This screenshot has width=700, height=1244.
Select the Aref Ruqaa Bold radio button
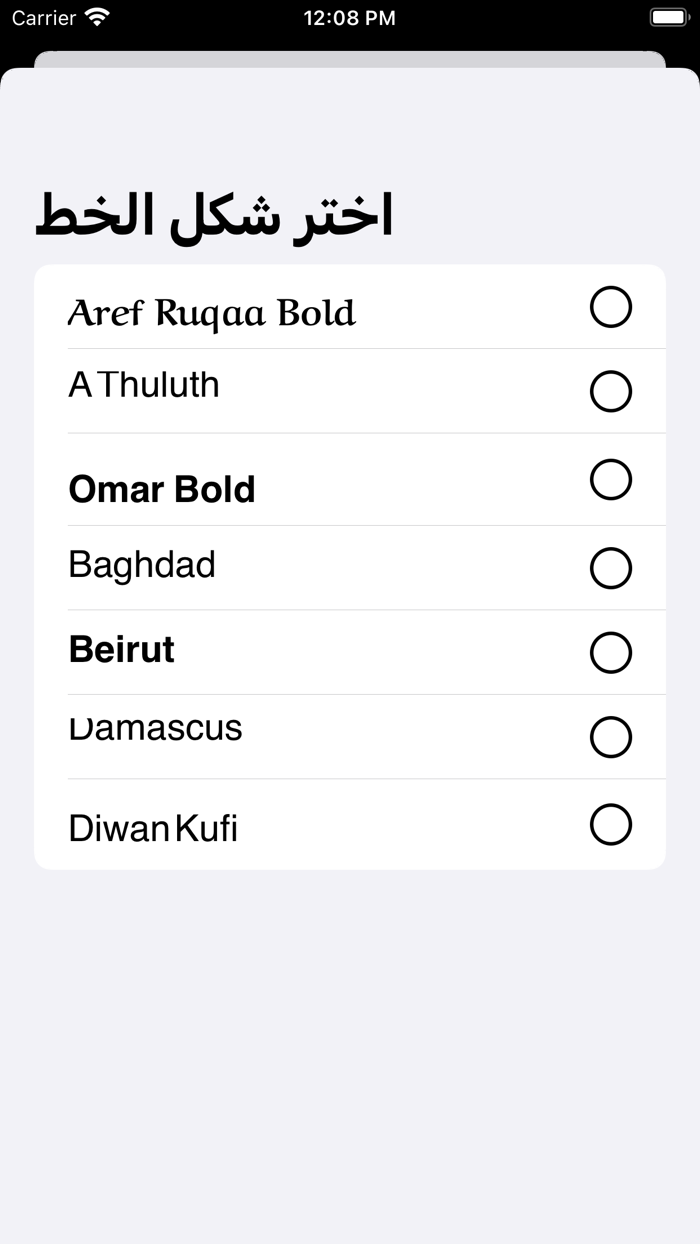611,307
